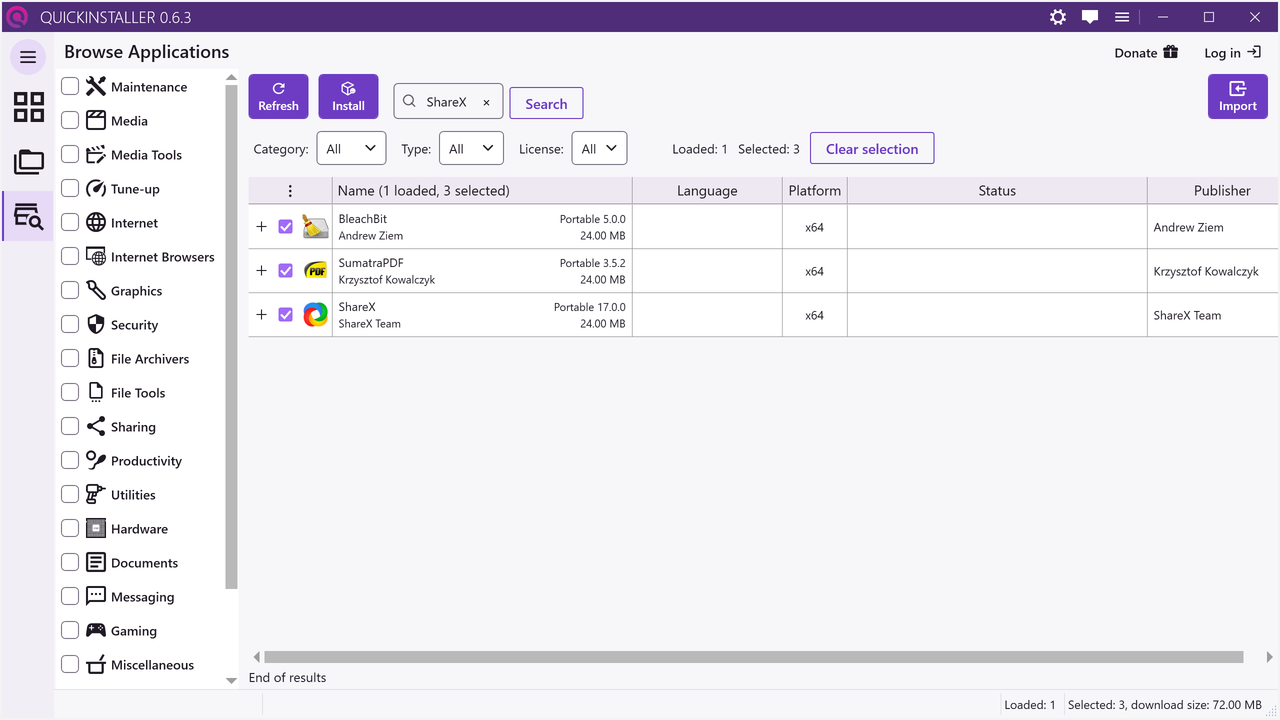The width and height of the screenshot is (1280, 720).
Task: Click the QuickInstaller logo
Action: 16,17
